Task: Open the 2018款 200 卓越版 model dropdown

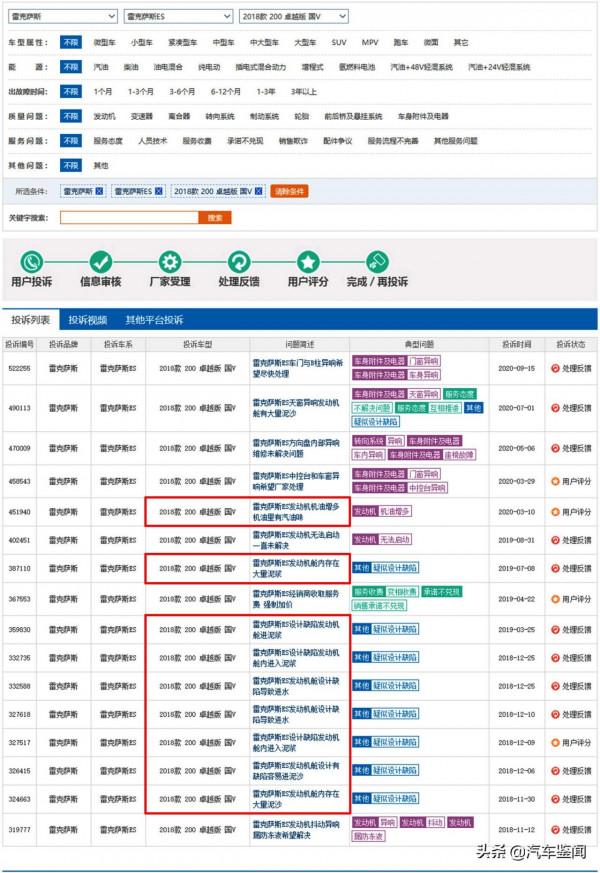Action: coord(294,17)
